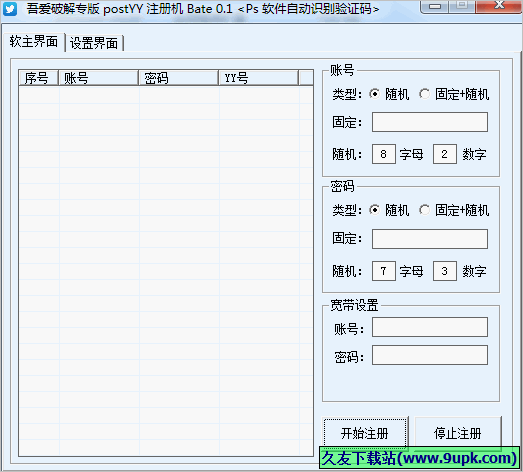Minimize the postYY window

click(435, 6)
